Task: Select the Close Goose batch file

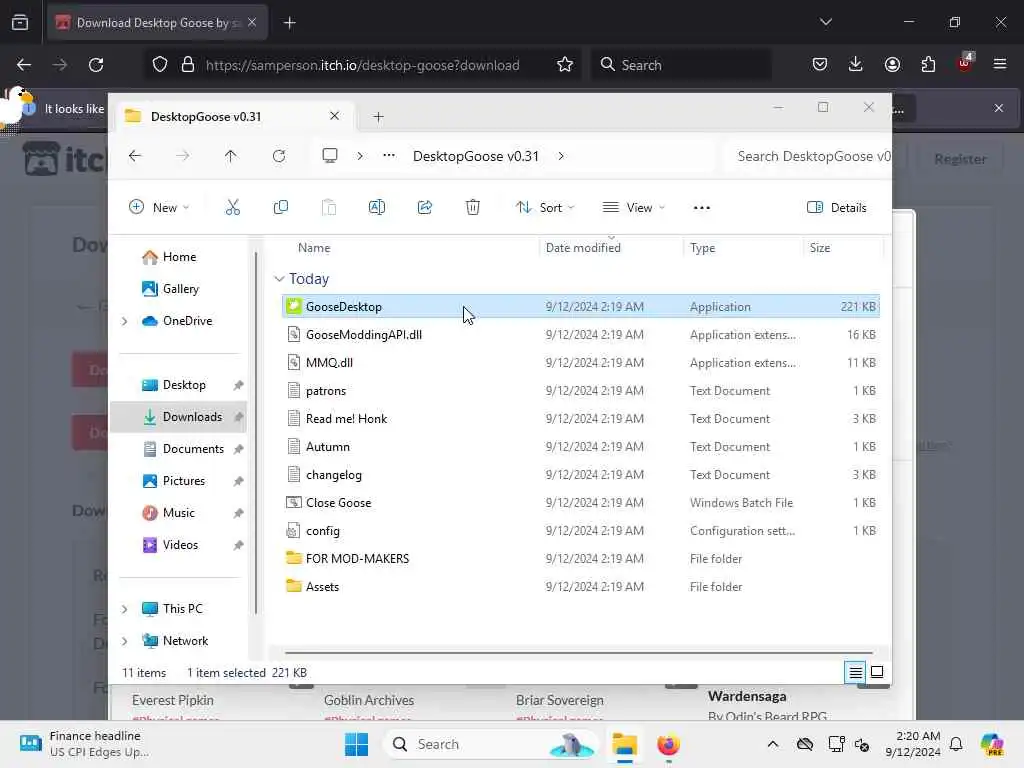Action: [x=581, y=502]
